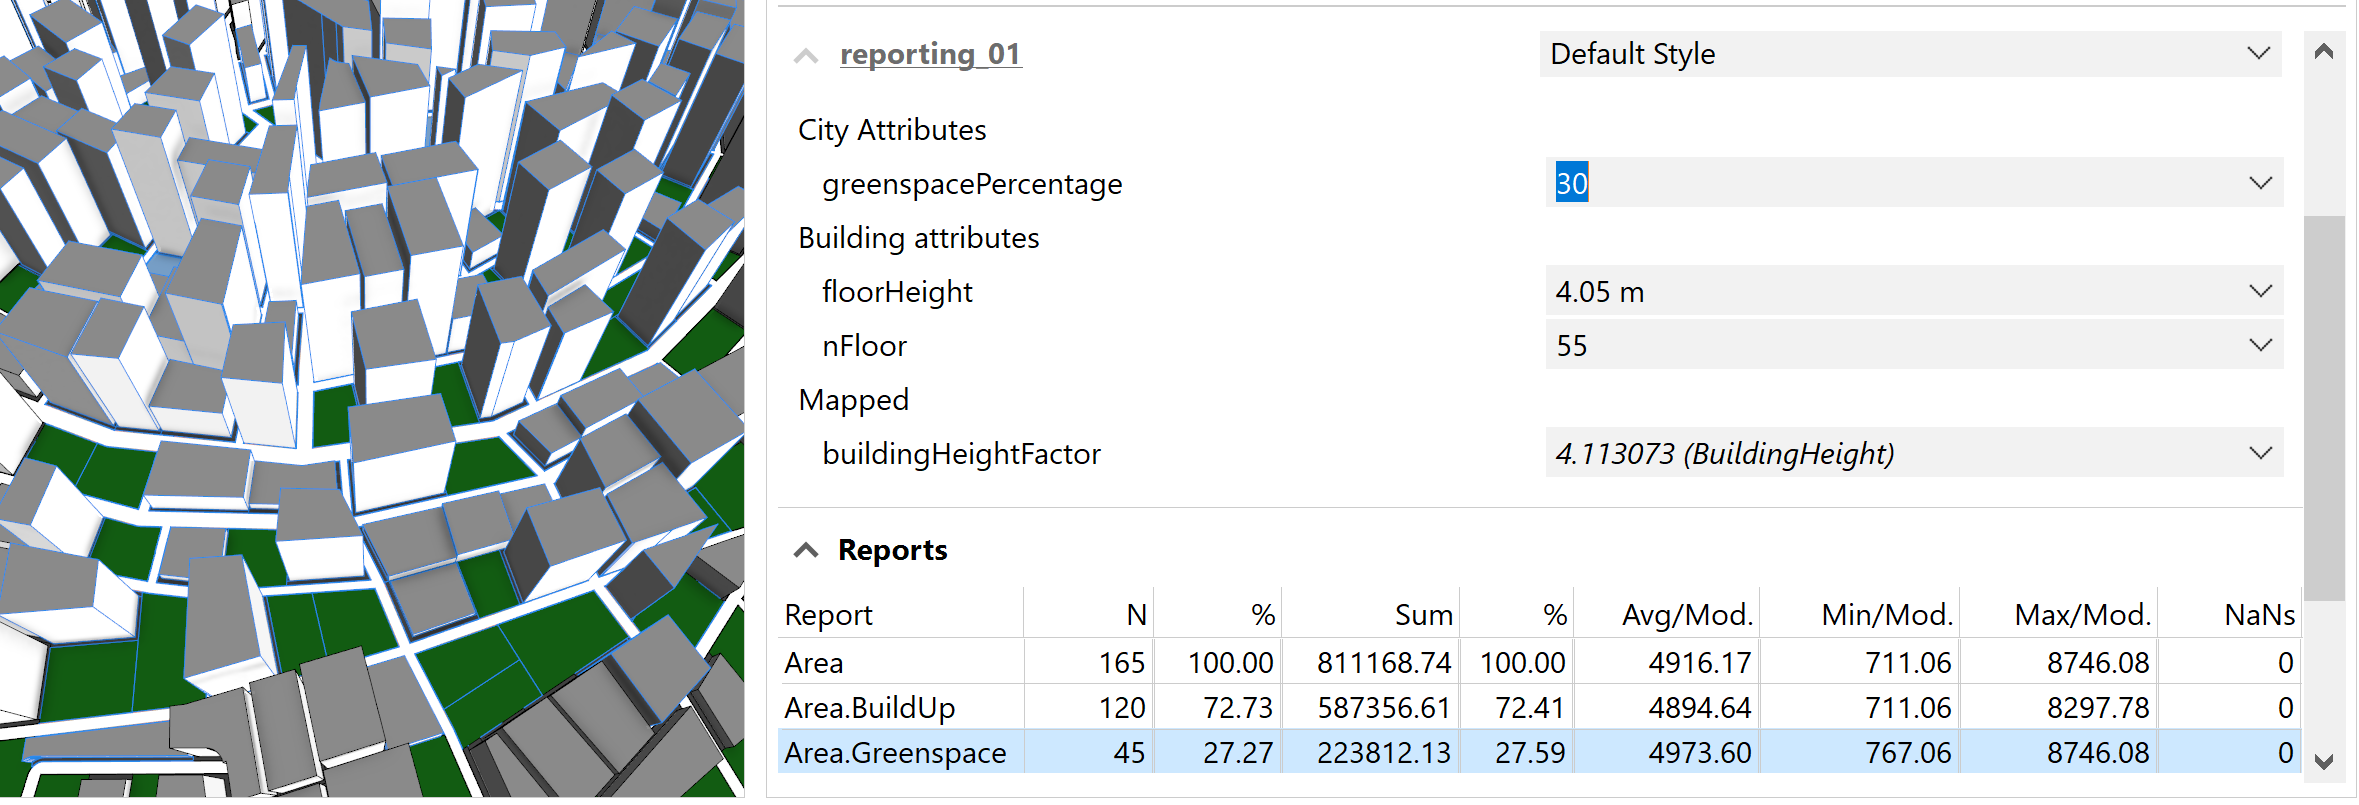
Task: Open floorHeight attribute dropdown arrow
Action: [x=2260, y=291]
